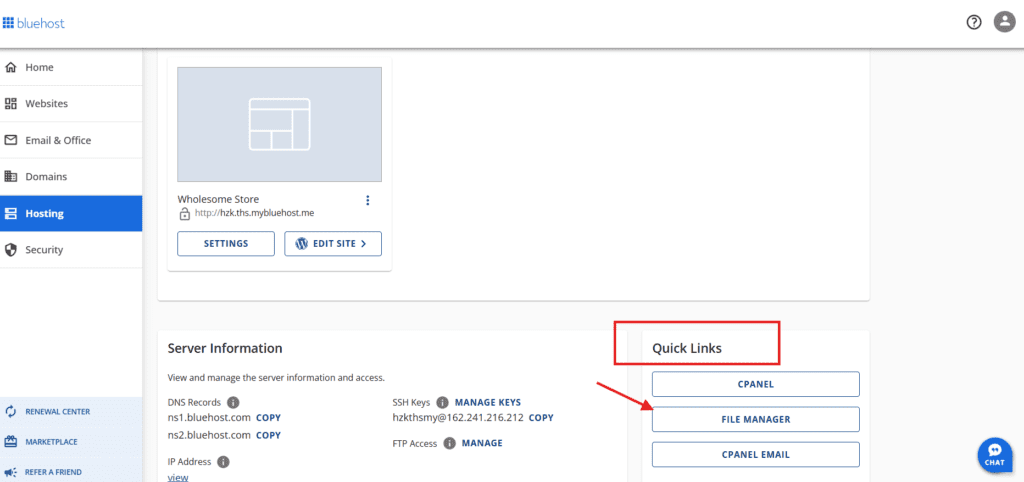Click the info icon next to IP Address
The width and height of the screenshot is (1024, 482).
223,462
